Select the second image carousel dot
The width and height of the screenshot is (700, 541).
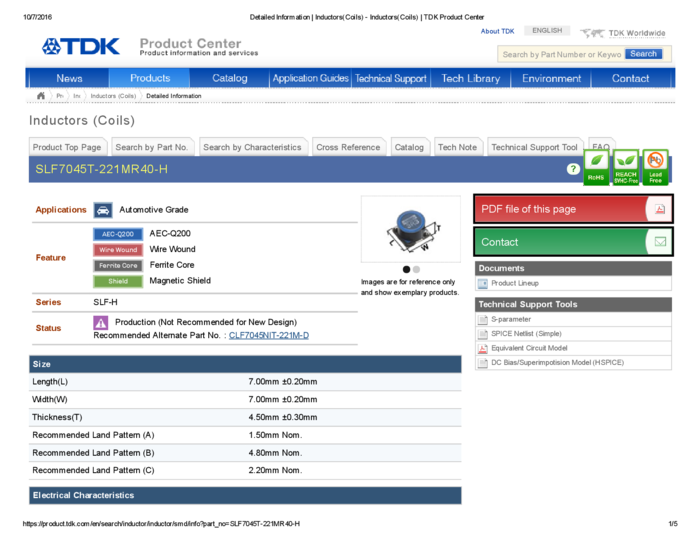pyautogui.click(x=417, y=269)
